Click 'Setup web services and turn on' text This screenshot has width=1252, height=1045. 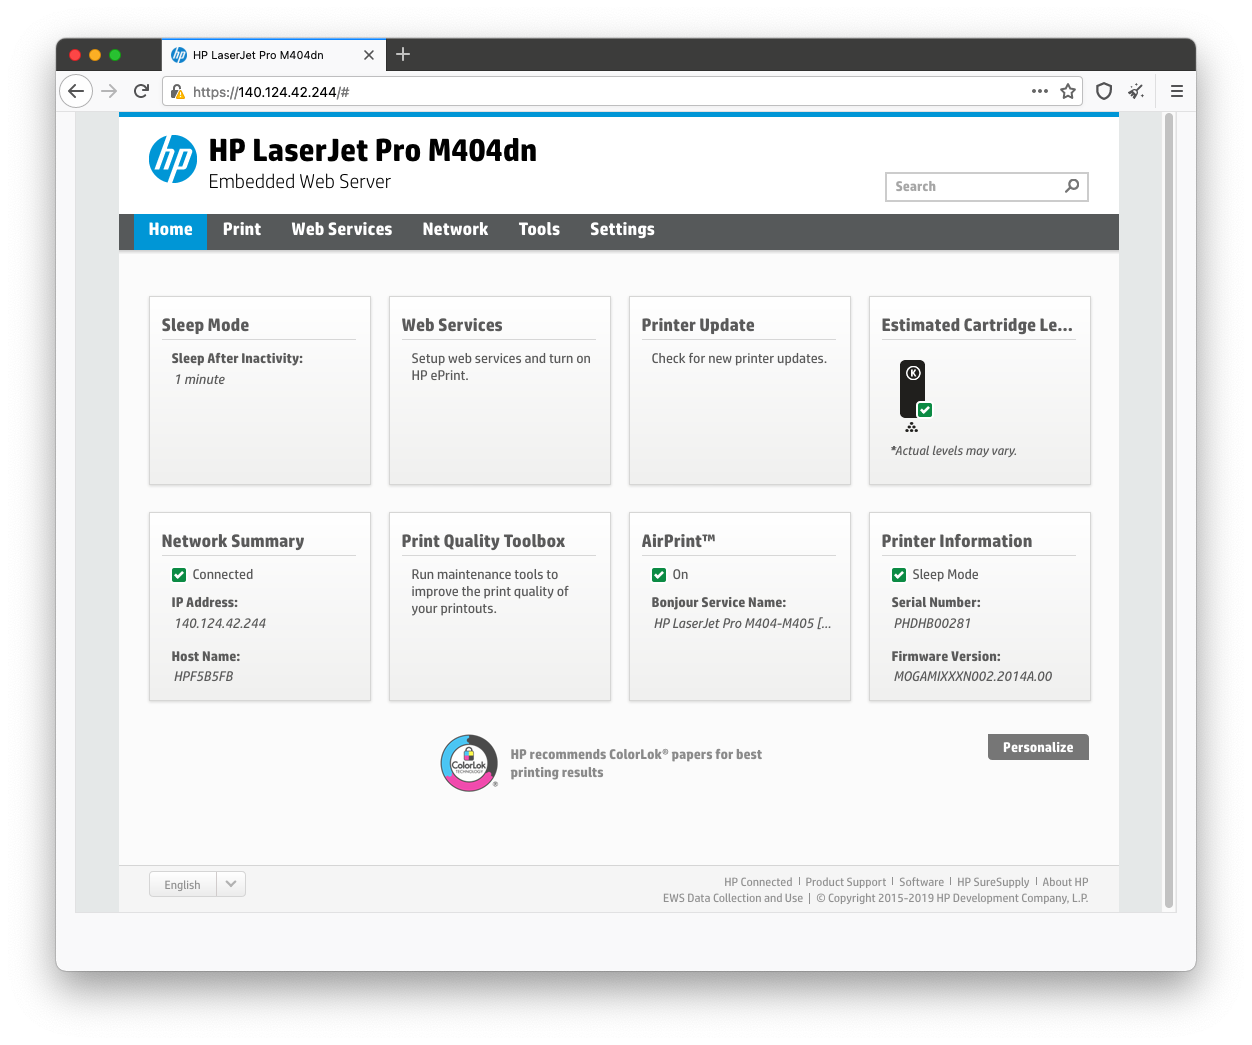tap(501, 359)
